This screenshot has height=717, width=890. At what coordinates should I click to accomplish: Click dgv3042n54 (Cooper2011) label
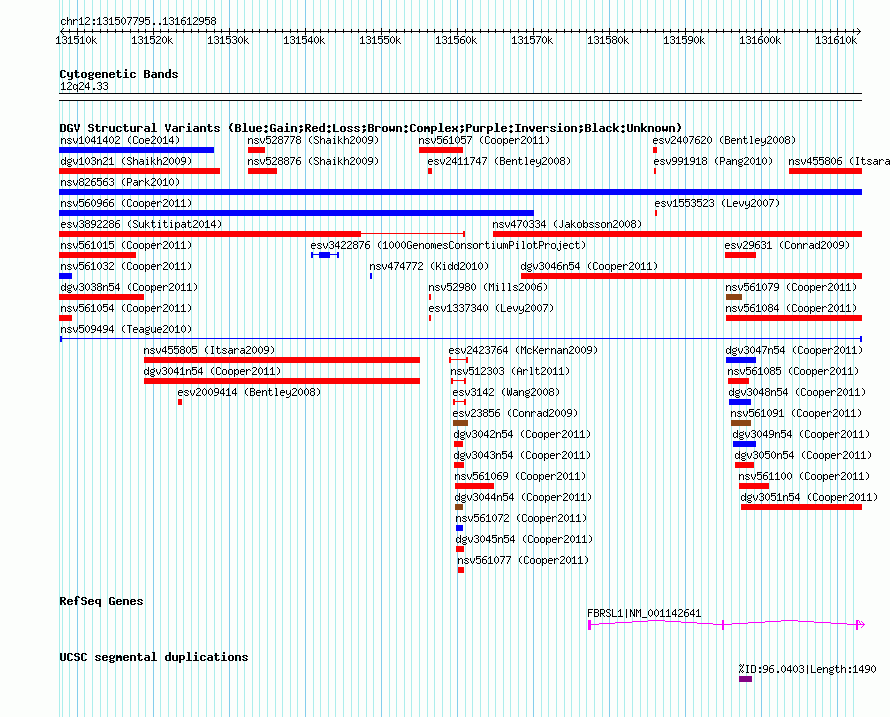click(x=522, y=434)
